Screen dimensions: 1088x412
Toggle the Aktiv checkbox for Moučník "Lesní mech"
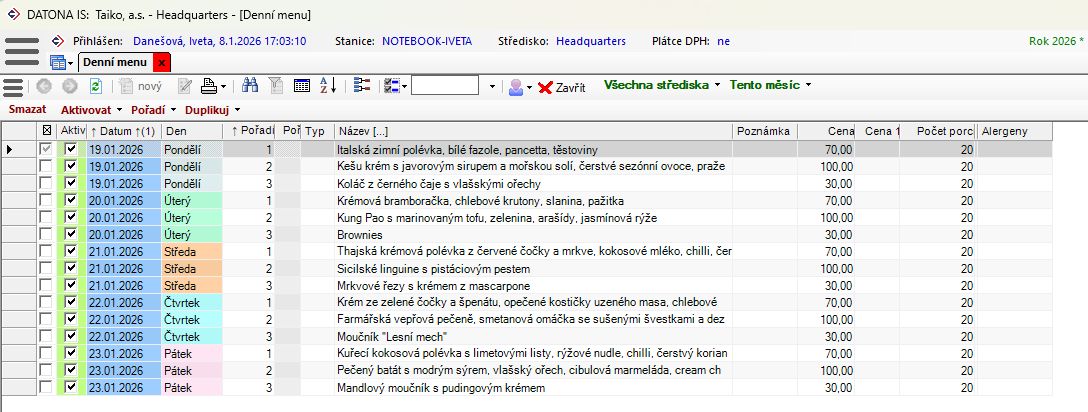pos(70,336)
